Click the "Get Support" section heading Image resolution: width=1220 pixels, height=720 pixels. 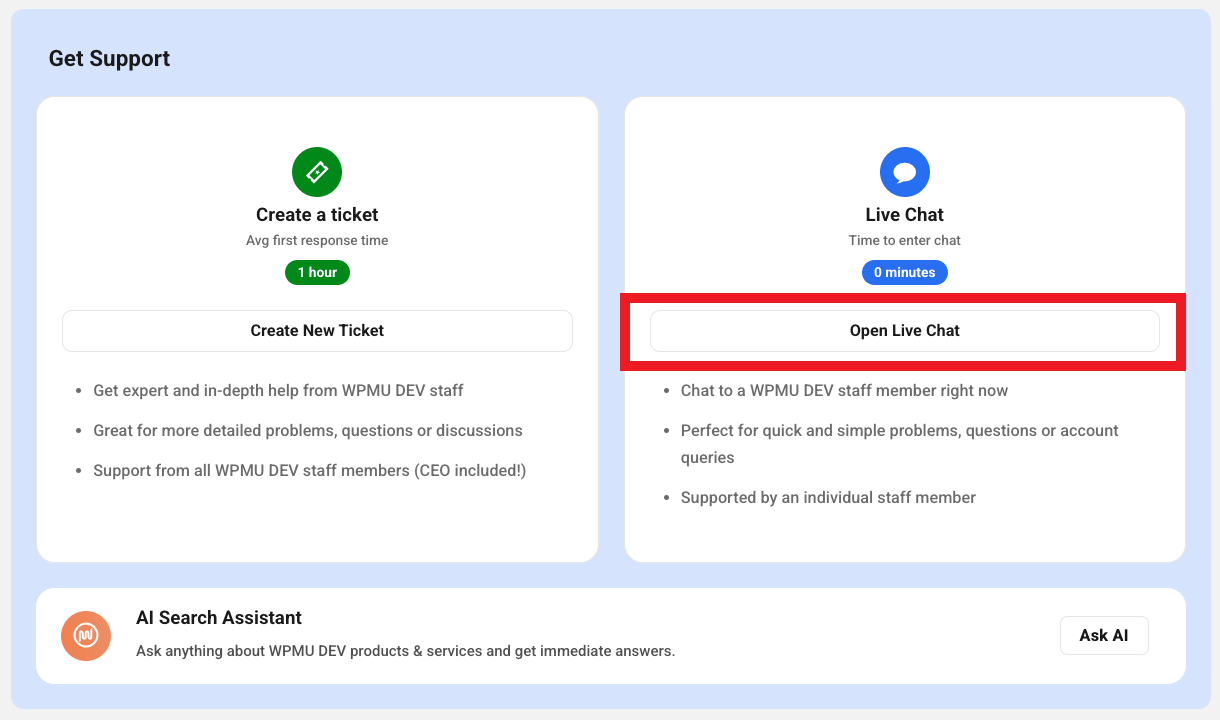(109, 59)
